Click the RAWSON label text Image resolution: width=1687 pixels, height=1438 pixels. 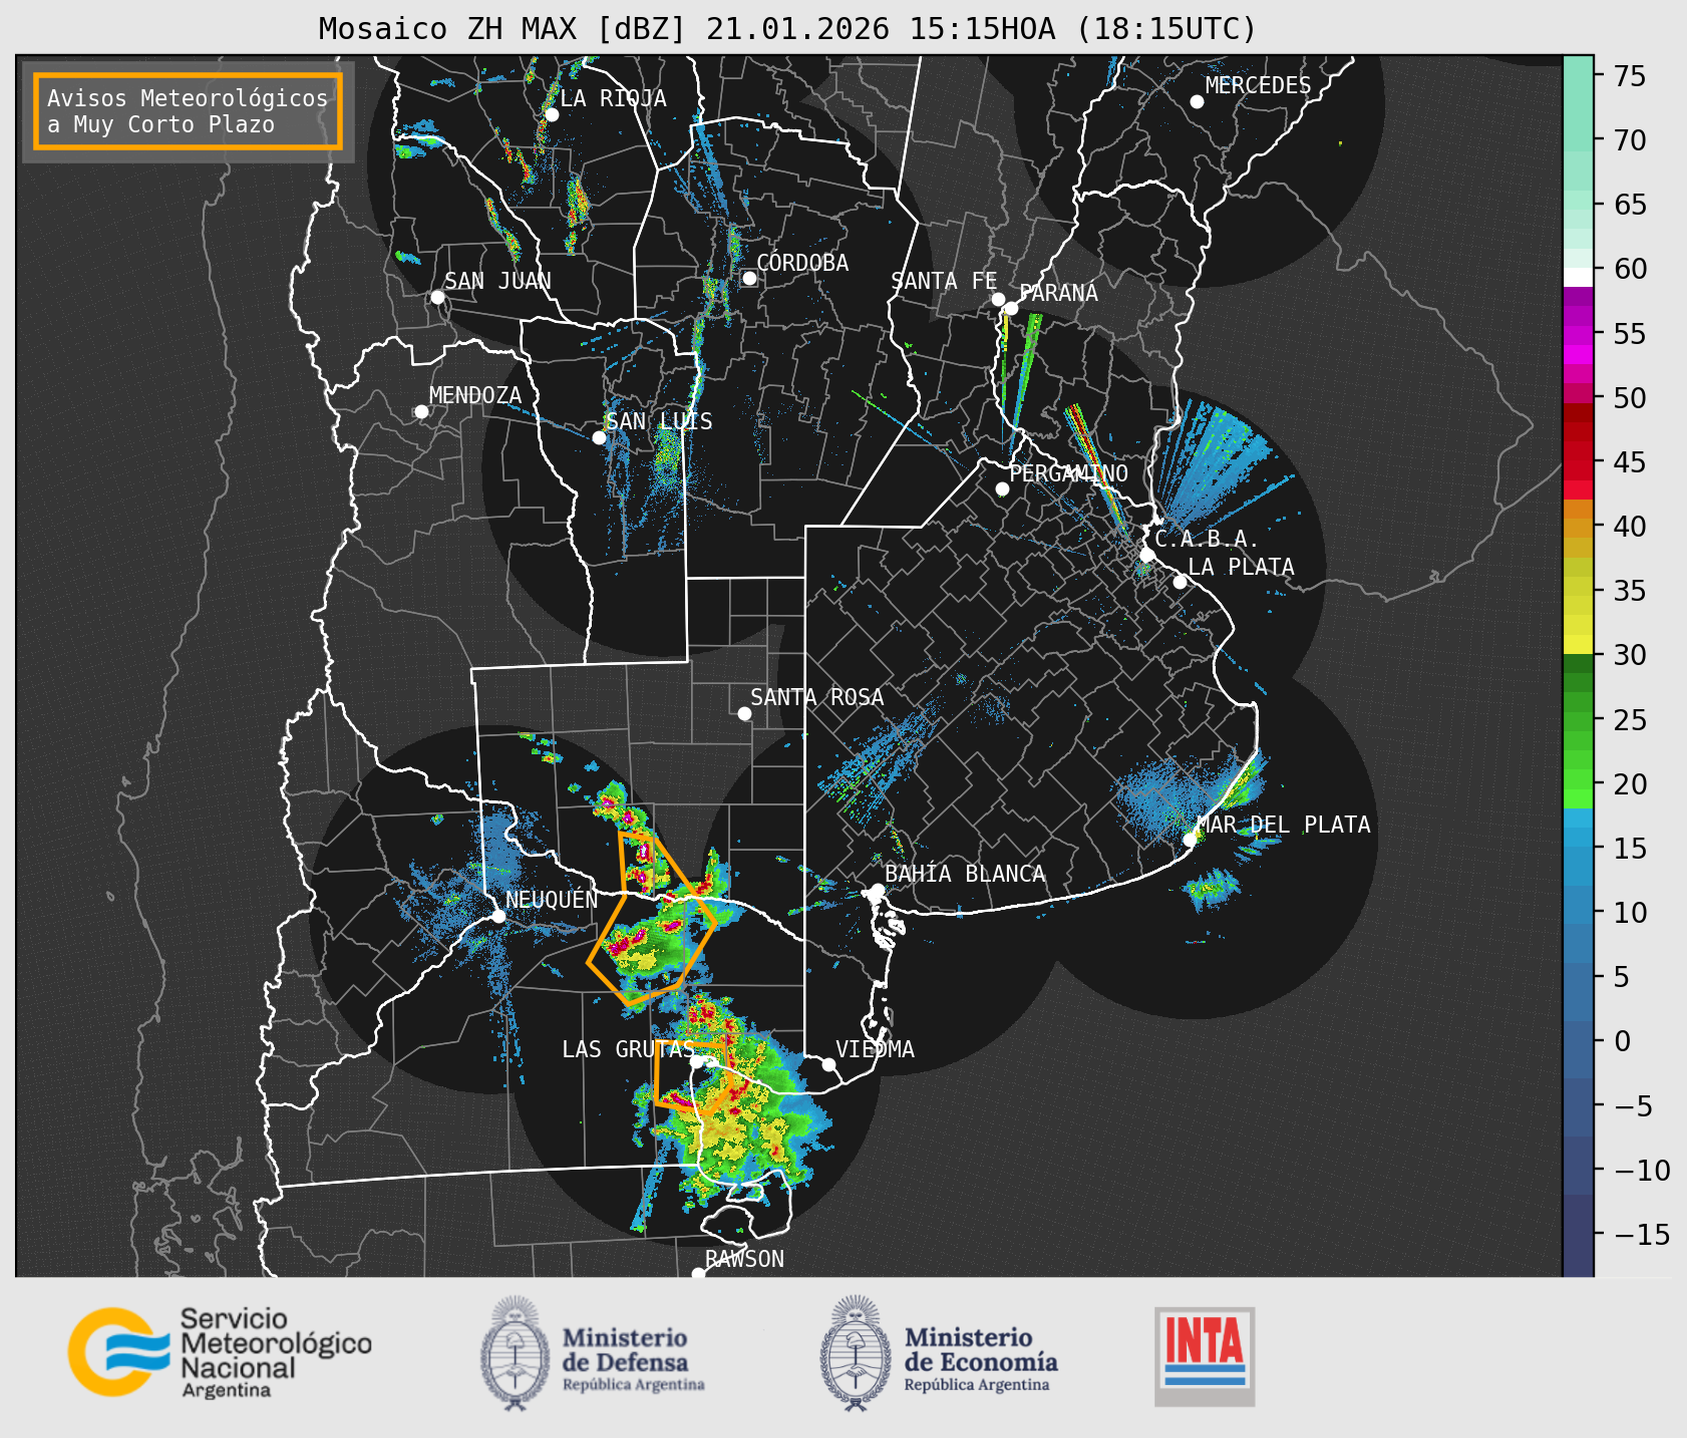pyautogui.click(x=745, y=1259)
